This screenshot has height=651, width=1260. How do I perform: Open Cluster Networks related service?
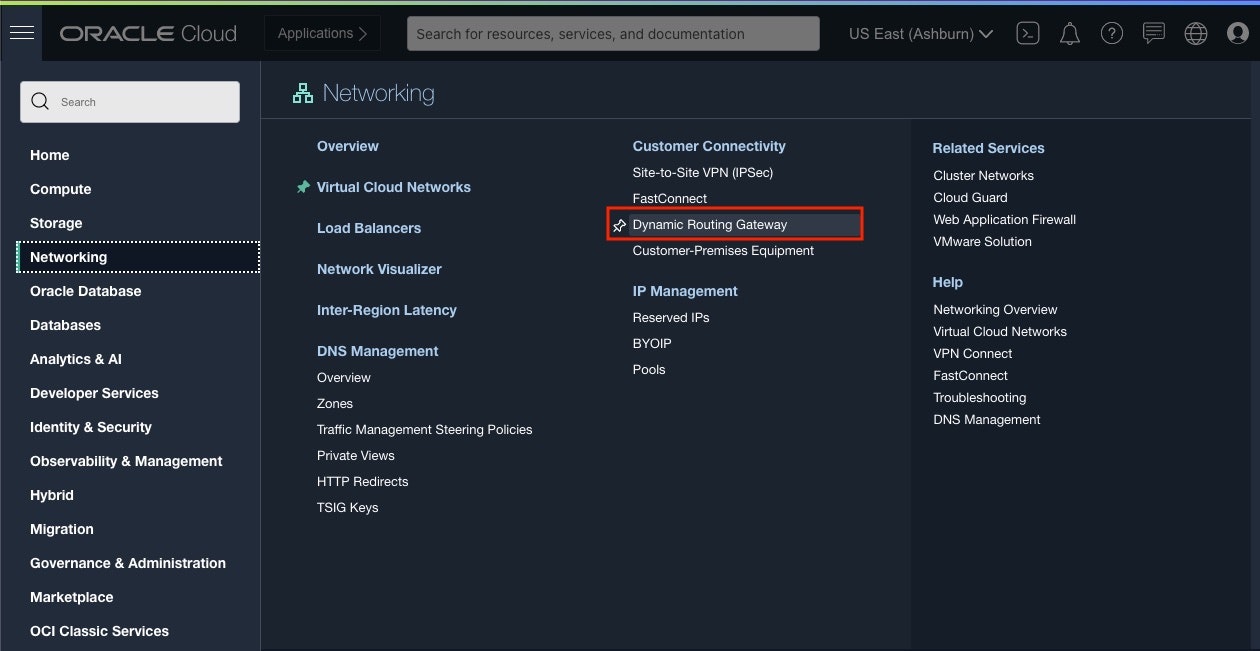pyautogui.click(x=984, y=175)
